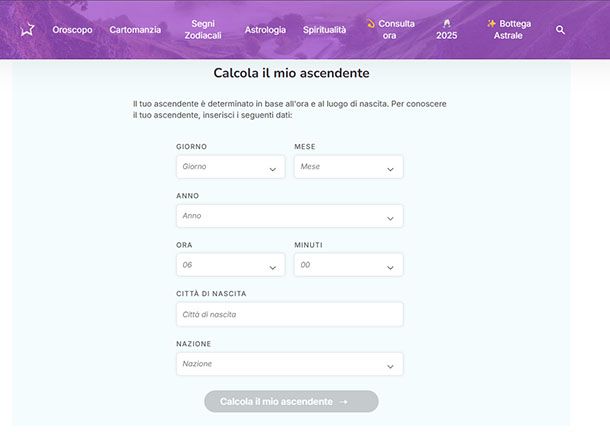The width and height of the screenshot is (610, 437).
Task: Open the search magnifier icon
Action: click(560, 30)
